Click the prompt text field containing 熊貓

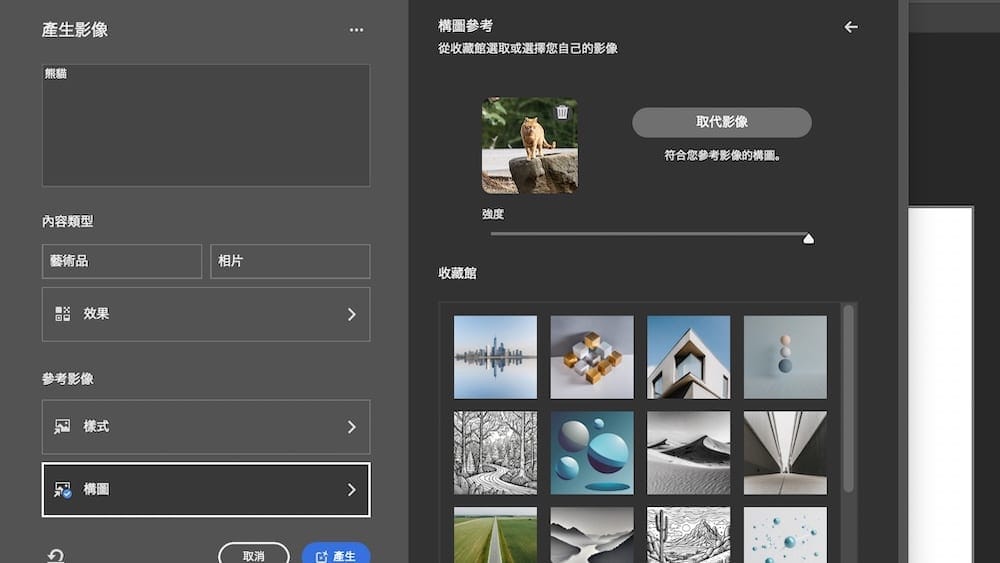click(206, 125)
